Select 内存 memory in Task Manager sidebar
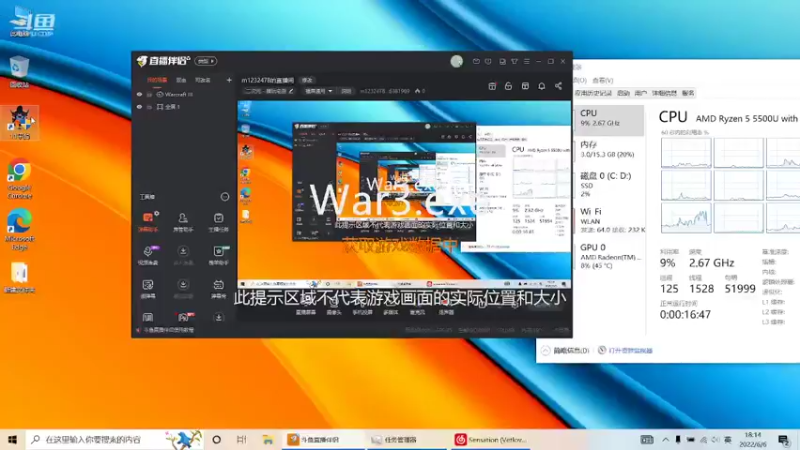 609,149
